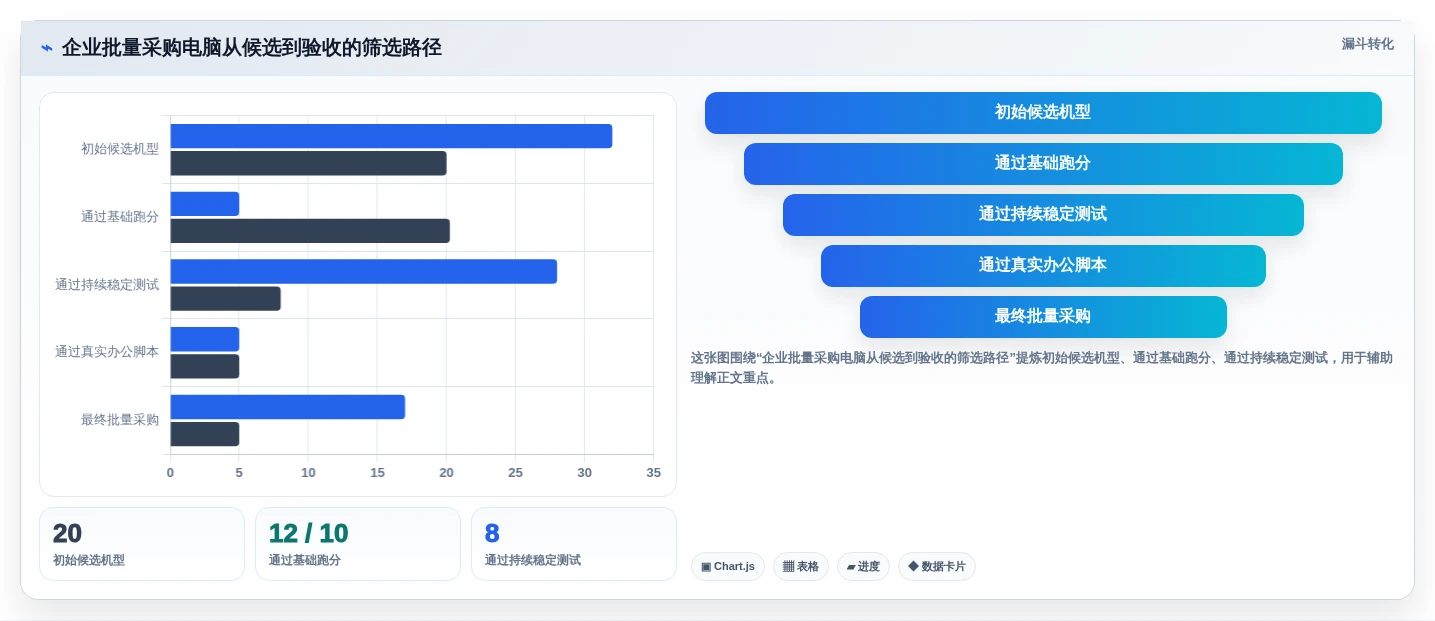The image size is (1435, 621).
Task: Click the 通过基础跑分 chart axis label
Action: (120, 217)
